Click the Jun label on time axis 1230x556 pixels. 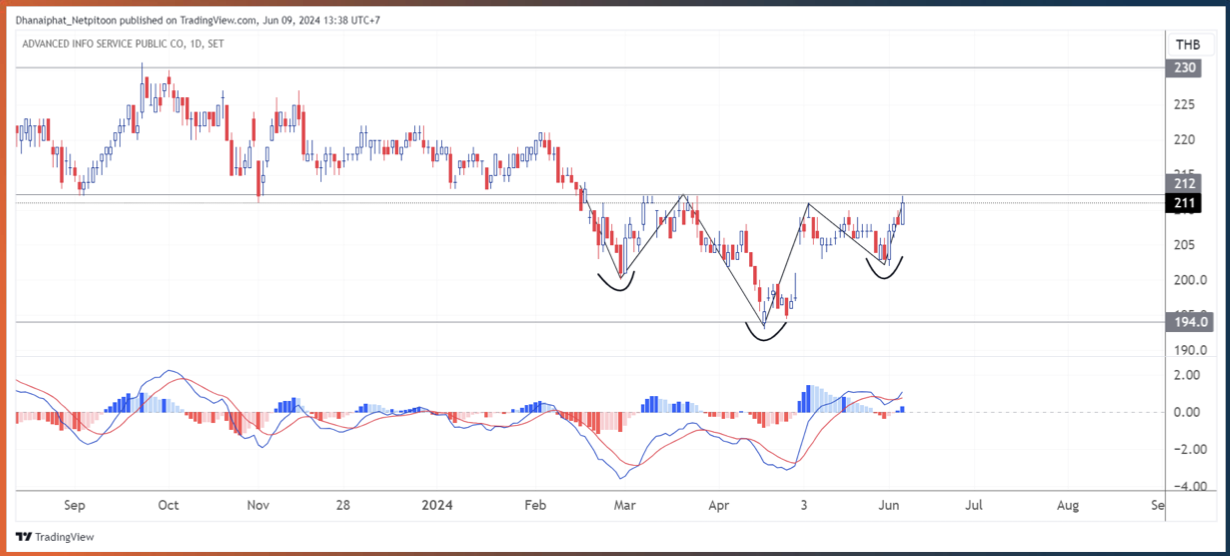(888, 506)
